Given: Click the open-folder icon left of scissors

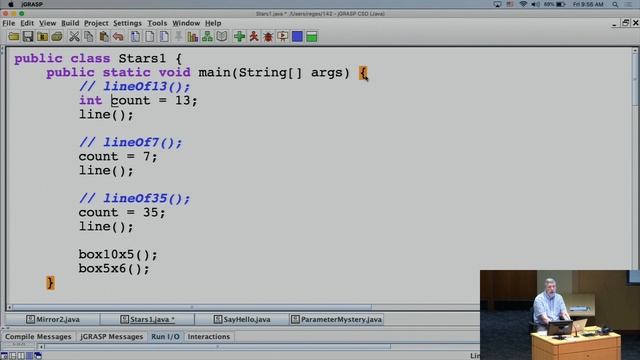Looking at the screenshot, I should [x=57, y=37].
